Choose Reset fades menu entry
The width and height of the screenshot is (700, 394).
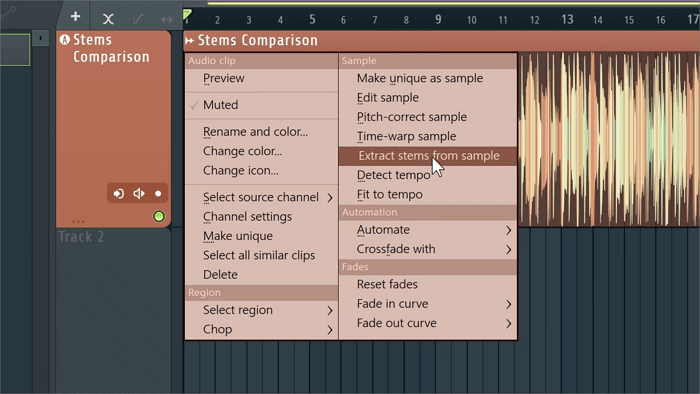pyautogui.click(x=428, y=284)
